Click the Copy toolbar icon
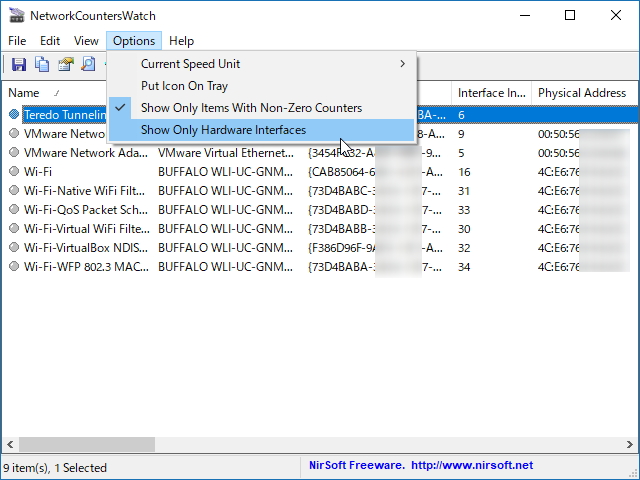The height and width of the screenshot is (480, 640). pyautogui.click(x=42, y=64)
